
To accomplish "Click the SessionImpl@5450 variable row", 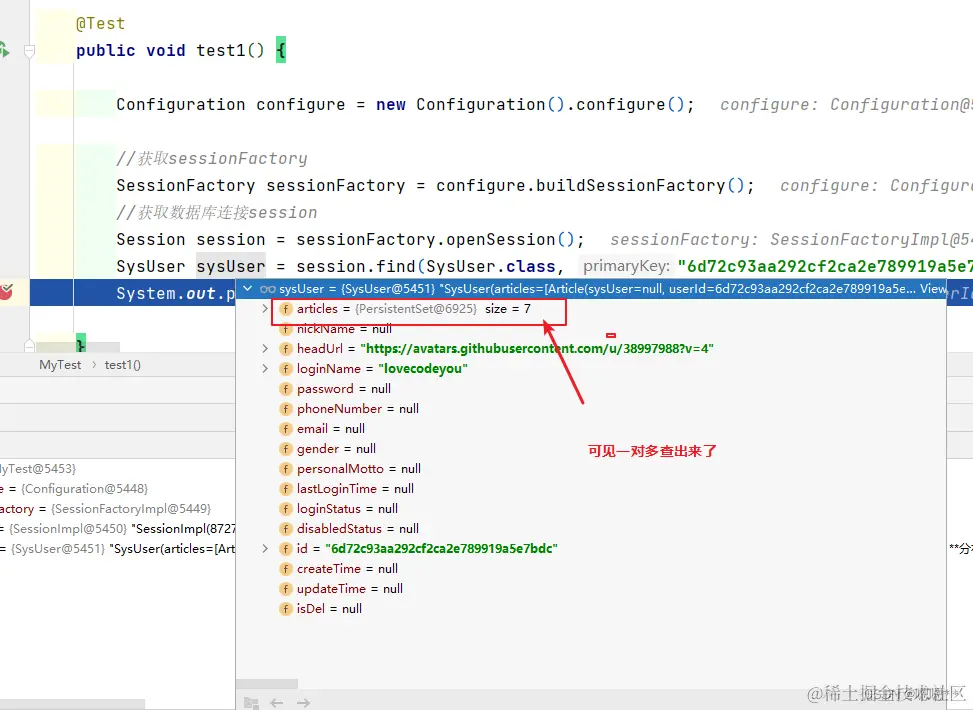I will coord(118,529).
